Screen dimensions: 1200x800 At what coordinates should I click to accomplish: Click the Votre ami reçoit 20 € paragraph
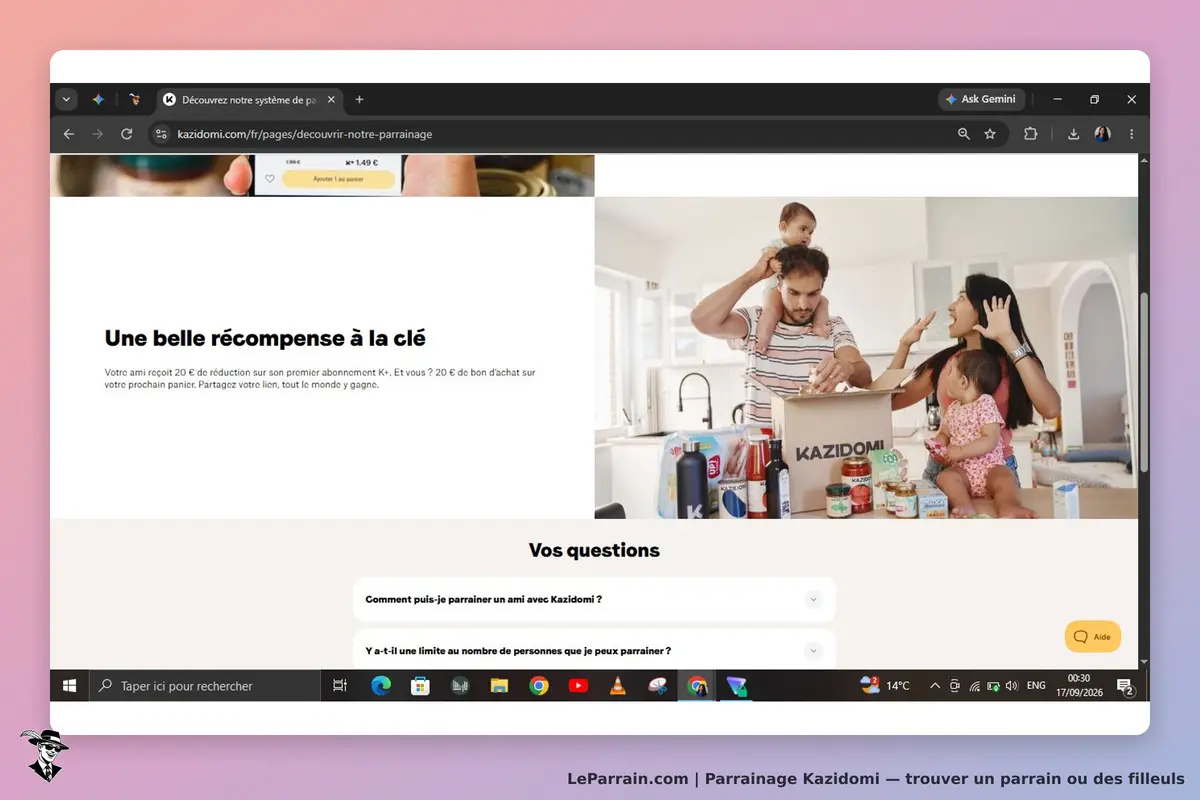click(320, 378)
